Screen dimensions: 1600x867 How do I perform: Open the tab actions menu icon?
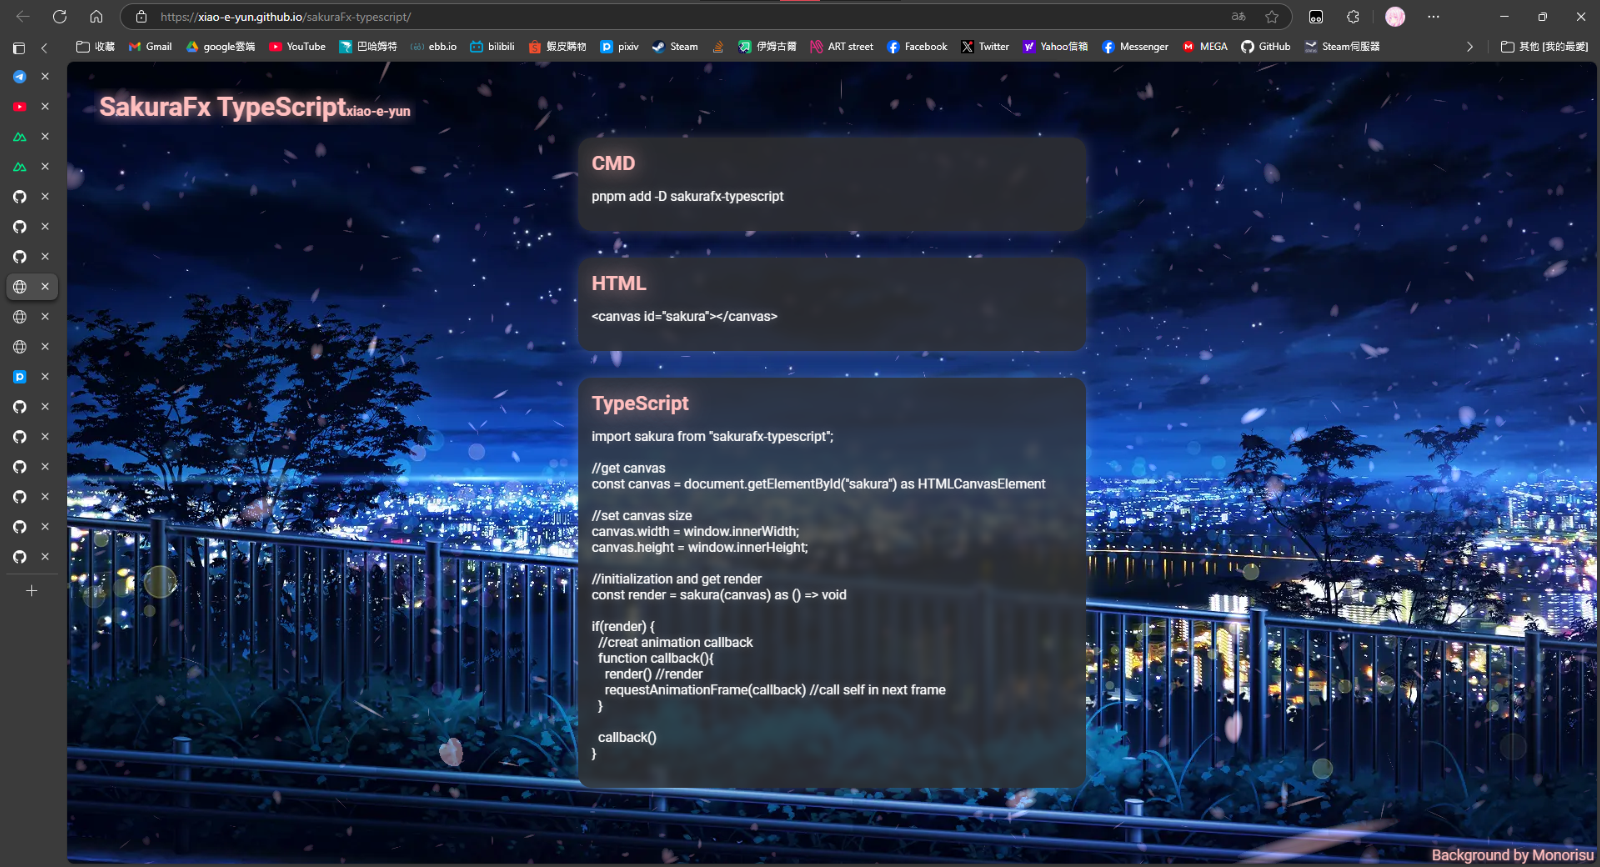(x=19, y=47)
